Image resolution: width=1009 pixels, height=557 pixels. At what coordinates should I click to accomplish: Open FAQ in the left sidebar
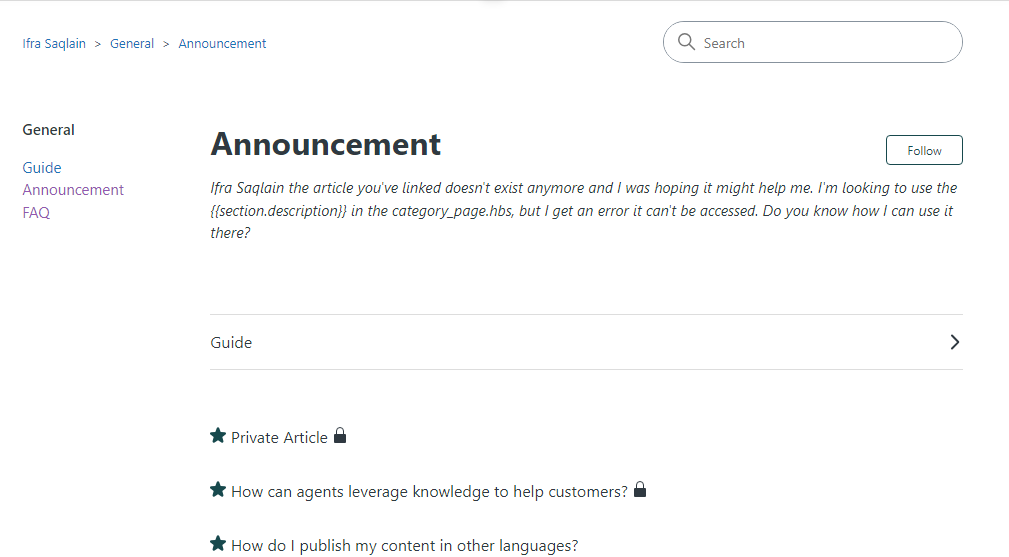[36, 212]
